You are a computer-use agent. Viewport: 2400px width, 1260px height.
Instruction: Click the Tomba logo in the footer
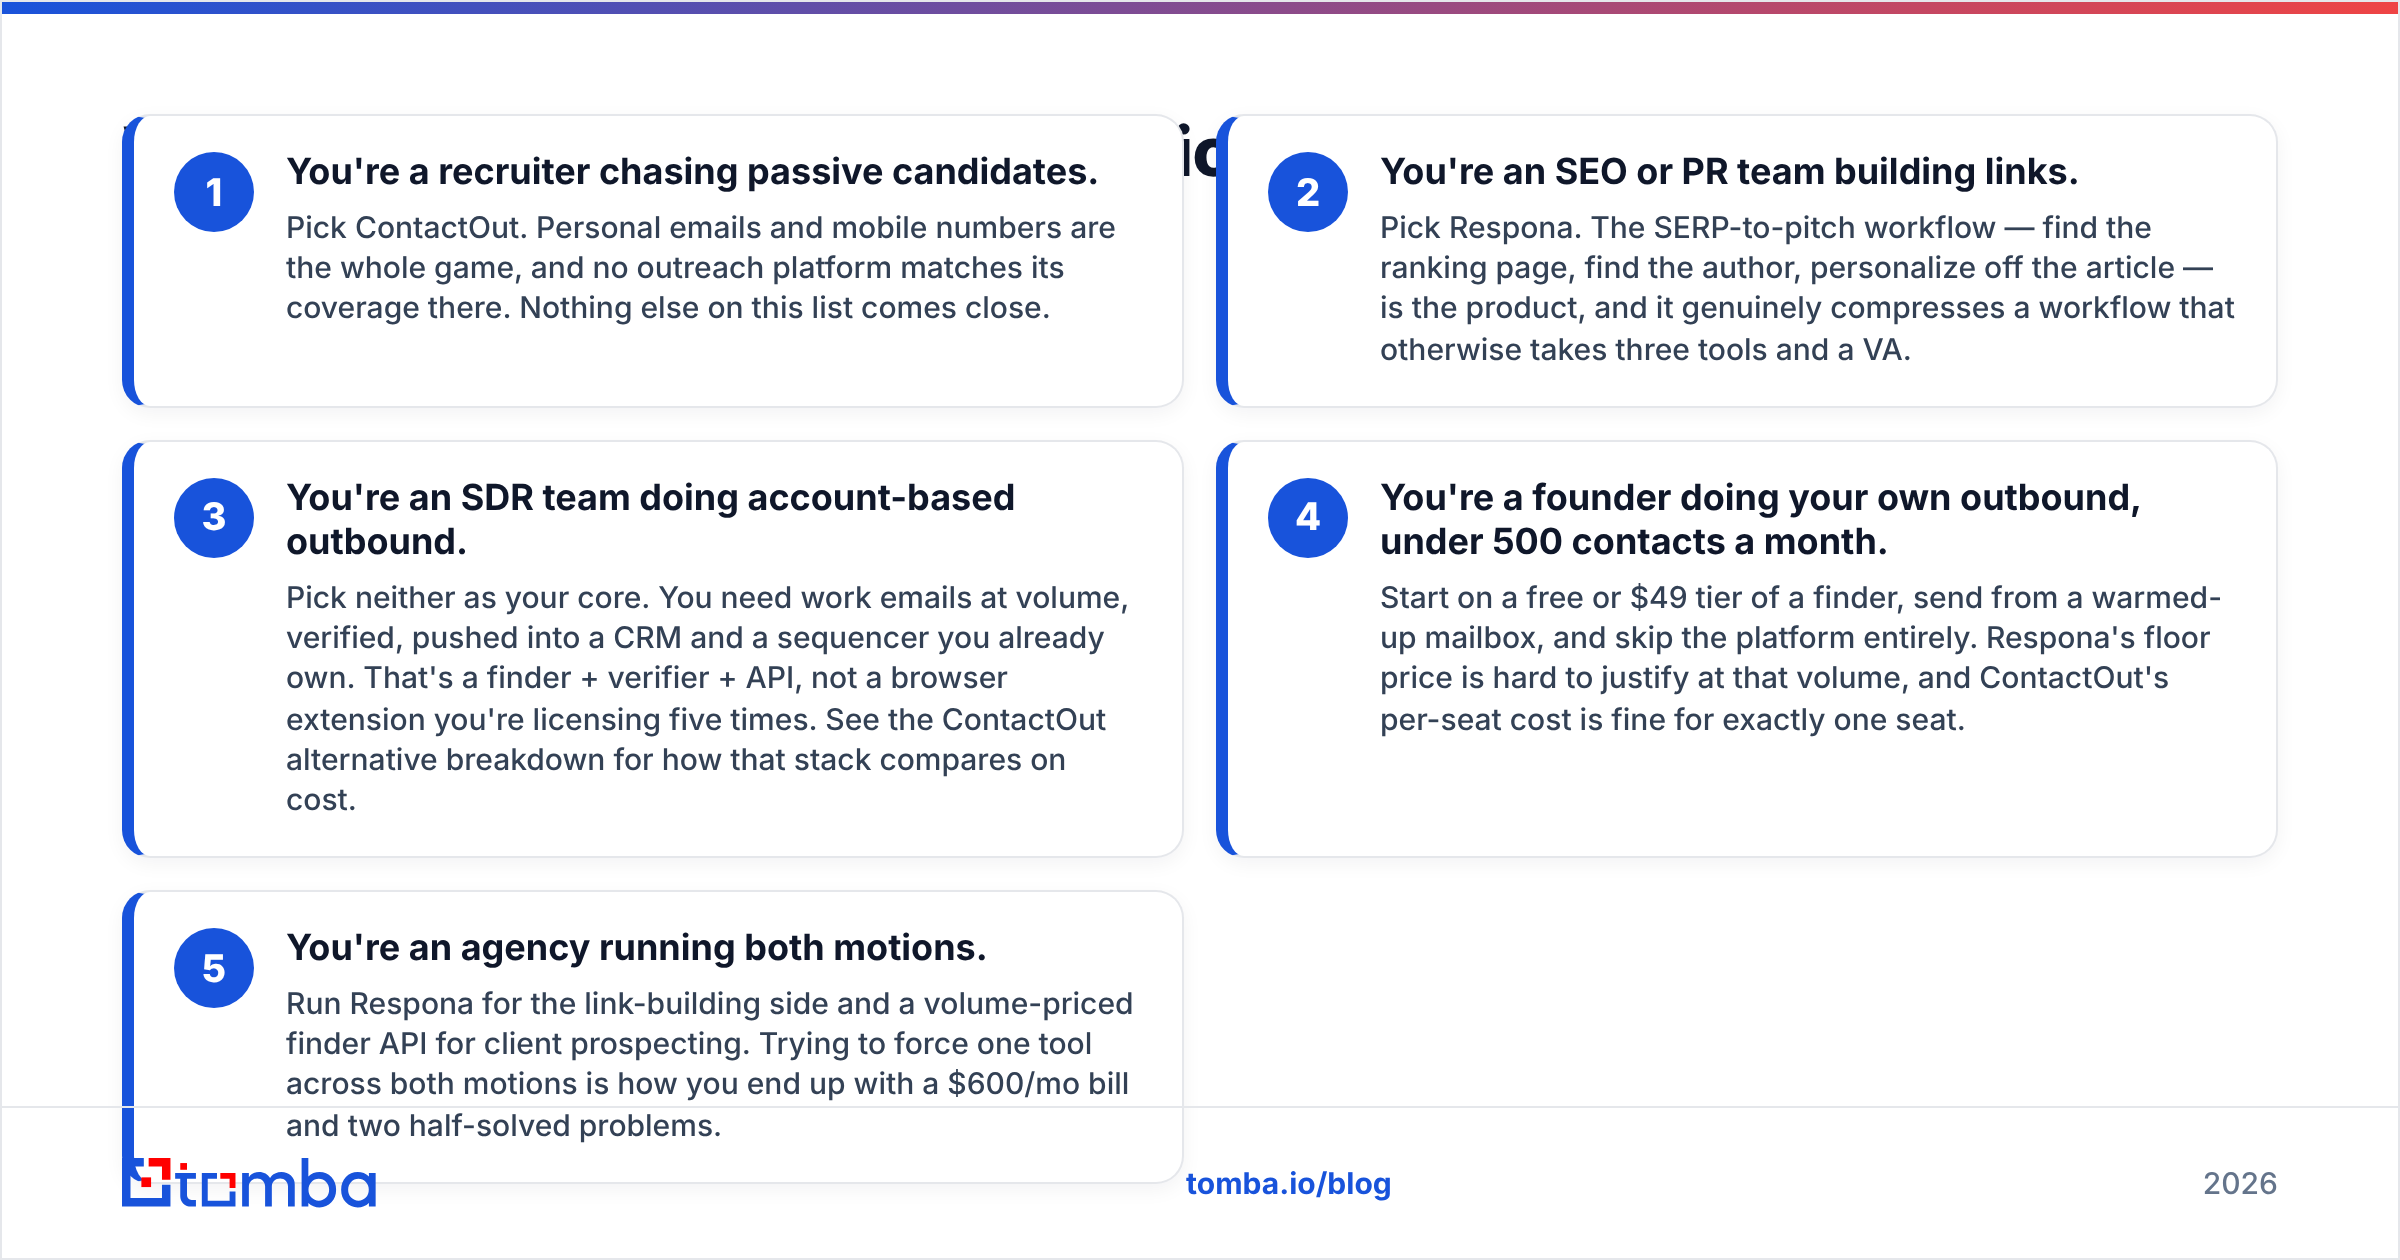point(249,1183)
